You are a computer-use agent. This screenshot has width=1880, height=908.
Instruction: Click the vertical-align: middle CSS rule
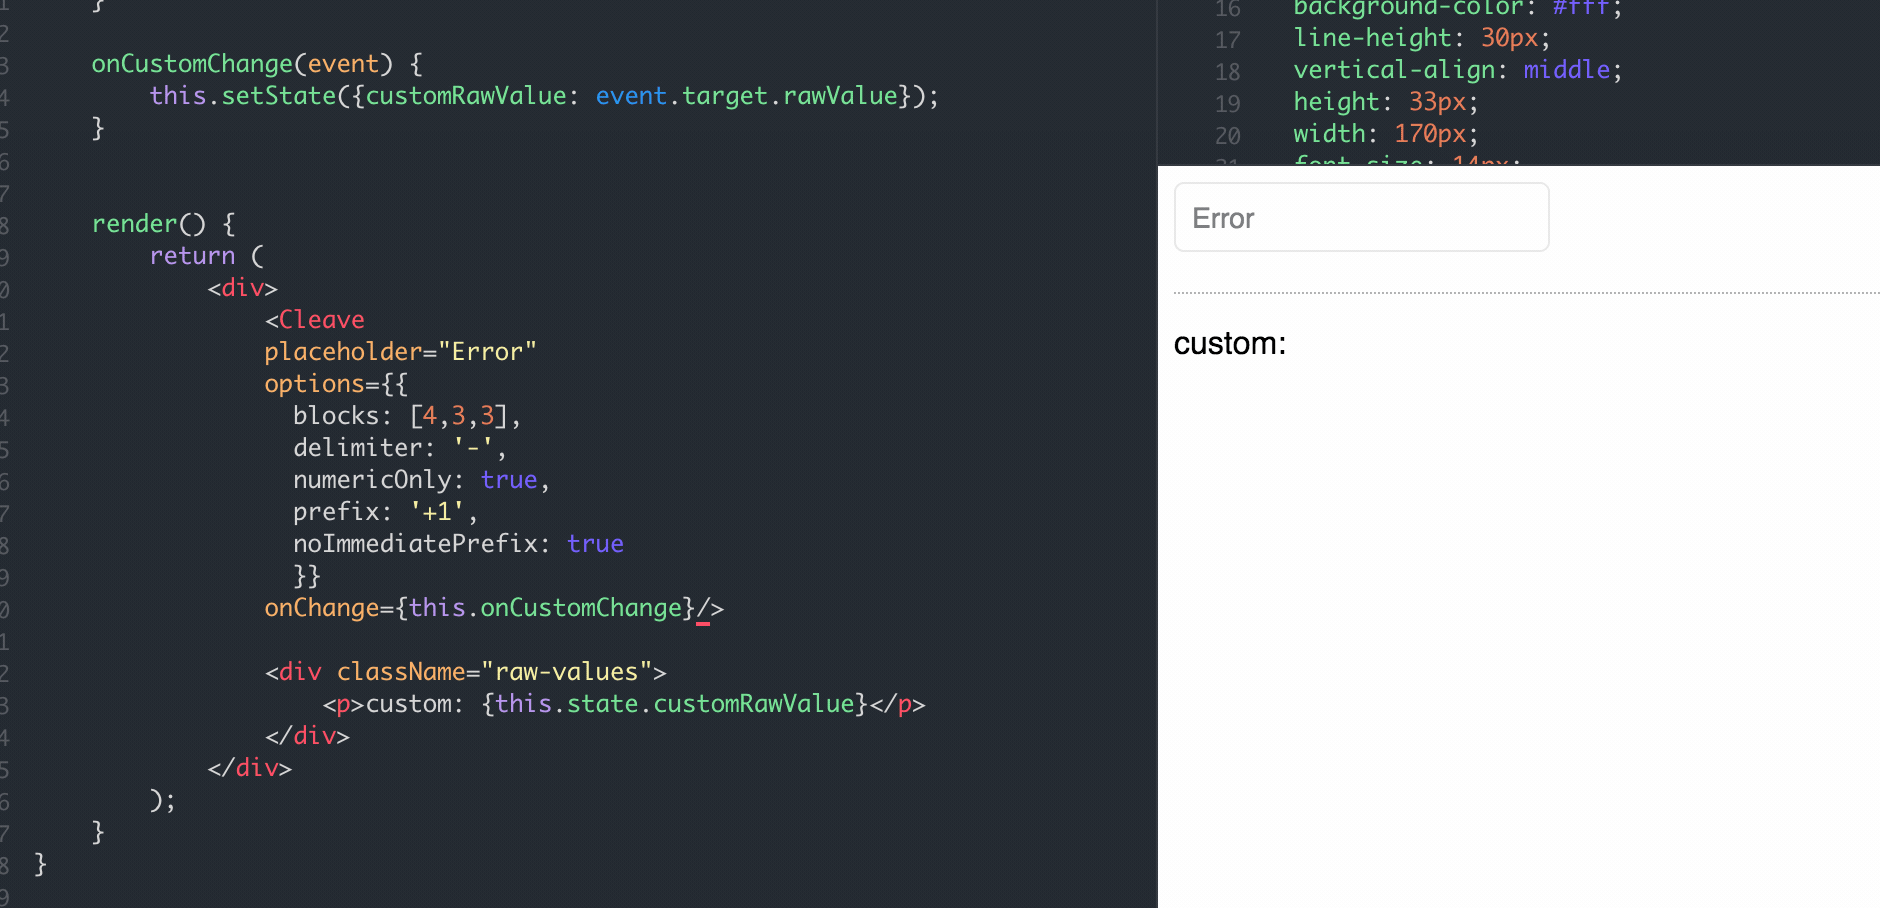[x=1455, y=69]
